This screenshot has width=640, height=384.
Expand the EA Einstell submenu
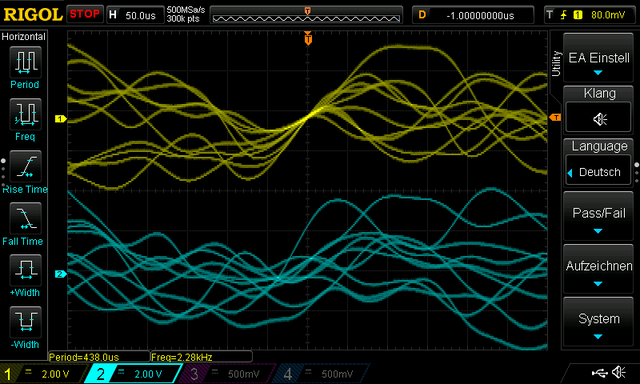pyautogui.click(x=598, y=58)
